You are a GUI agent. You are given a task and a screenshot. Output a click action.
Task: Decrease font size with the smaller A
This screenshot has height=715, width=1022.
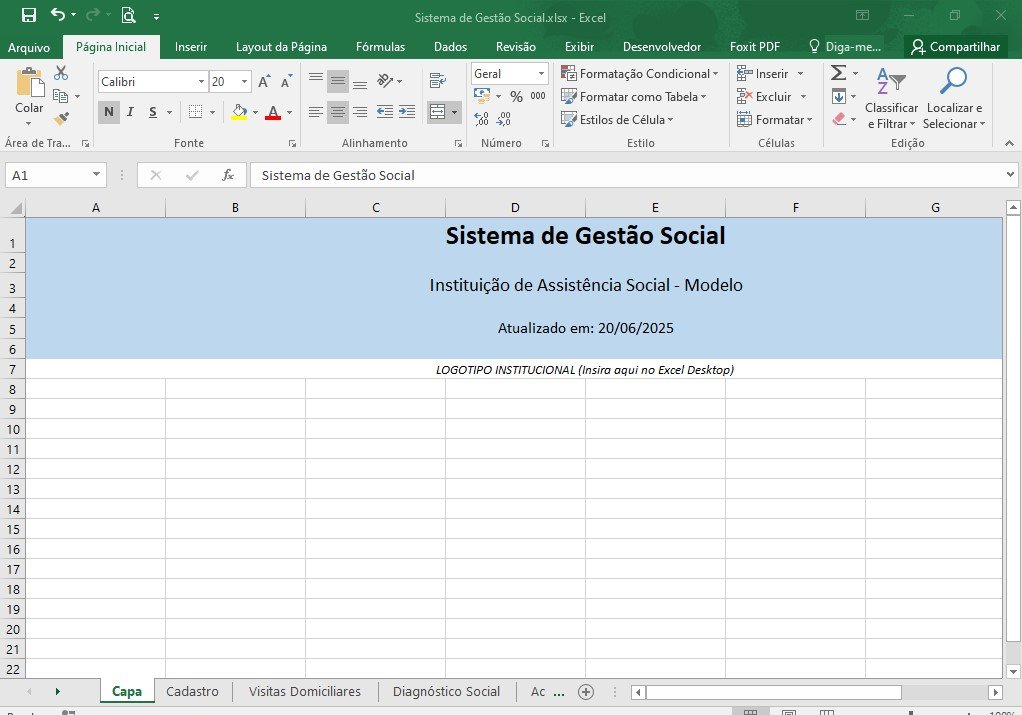click(x=286, y=81)
